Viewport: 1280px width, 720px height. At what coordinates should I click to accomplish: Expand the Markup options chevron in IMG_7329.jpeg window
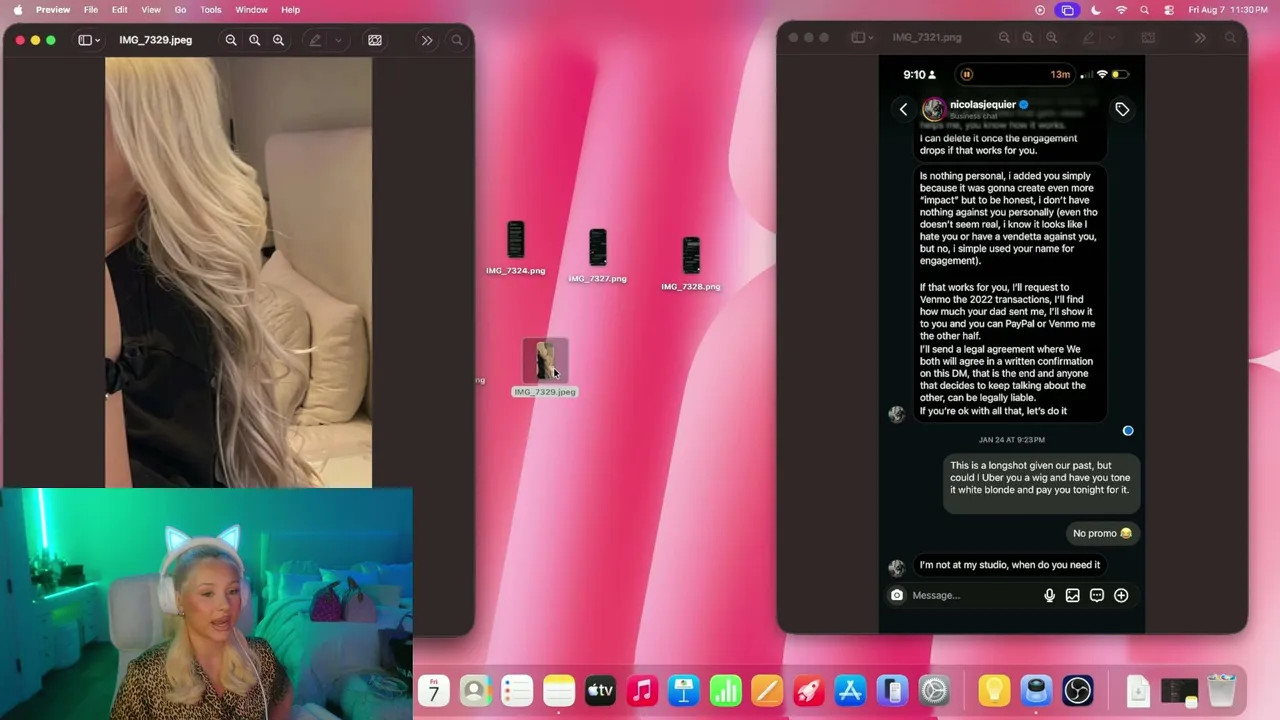[x=338, y=40]
